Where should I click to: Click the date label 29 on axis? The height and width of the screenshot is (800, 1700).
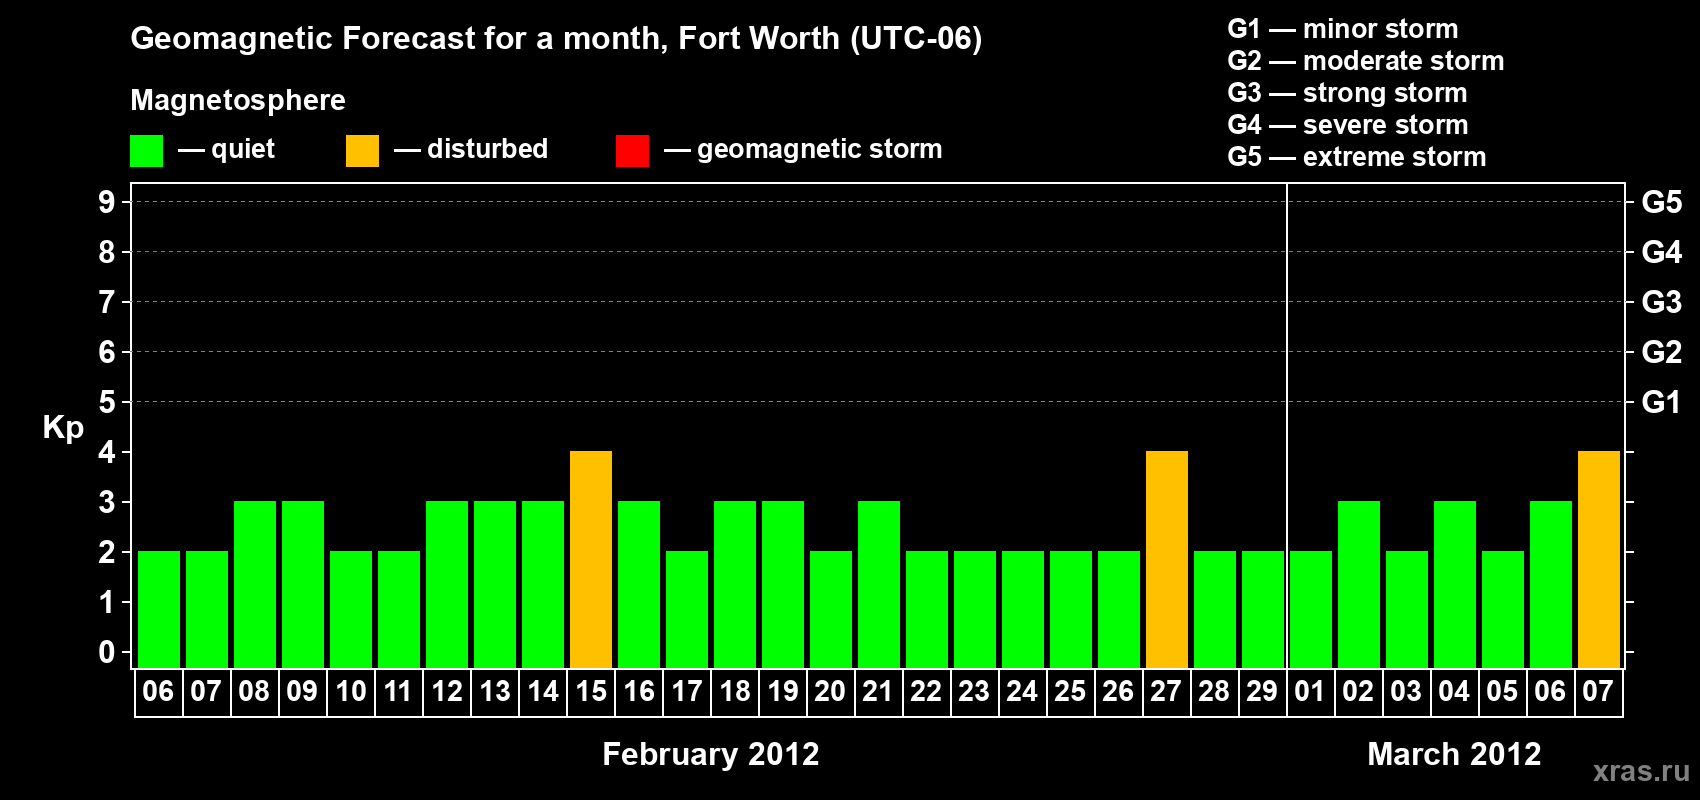tap(1262, 692)
